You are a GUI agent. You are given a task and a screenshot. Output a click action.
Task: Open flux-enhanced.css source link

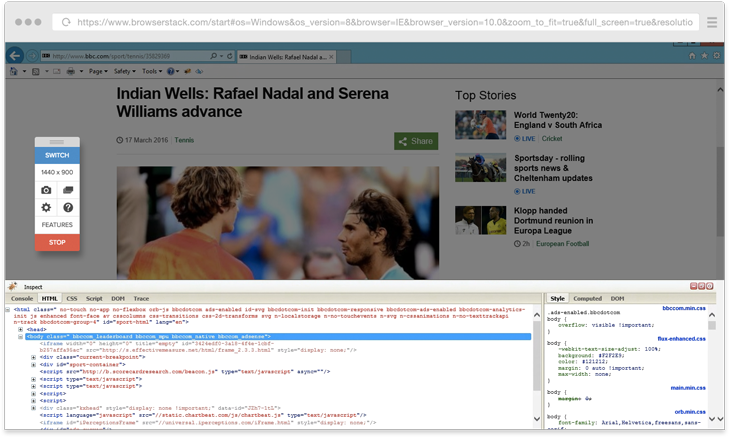(682, 338)
